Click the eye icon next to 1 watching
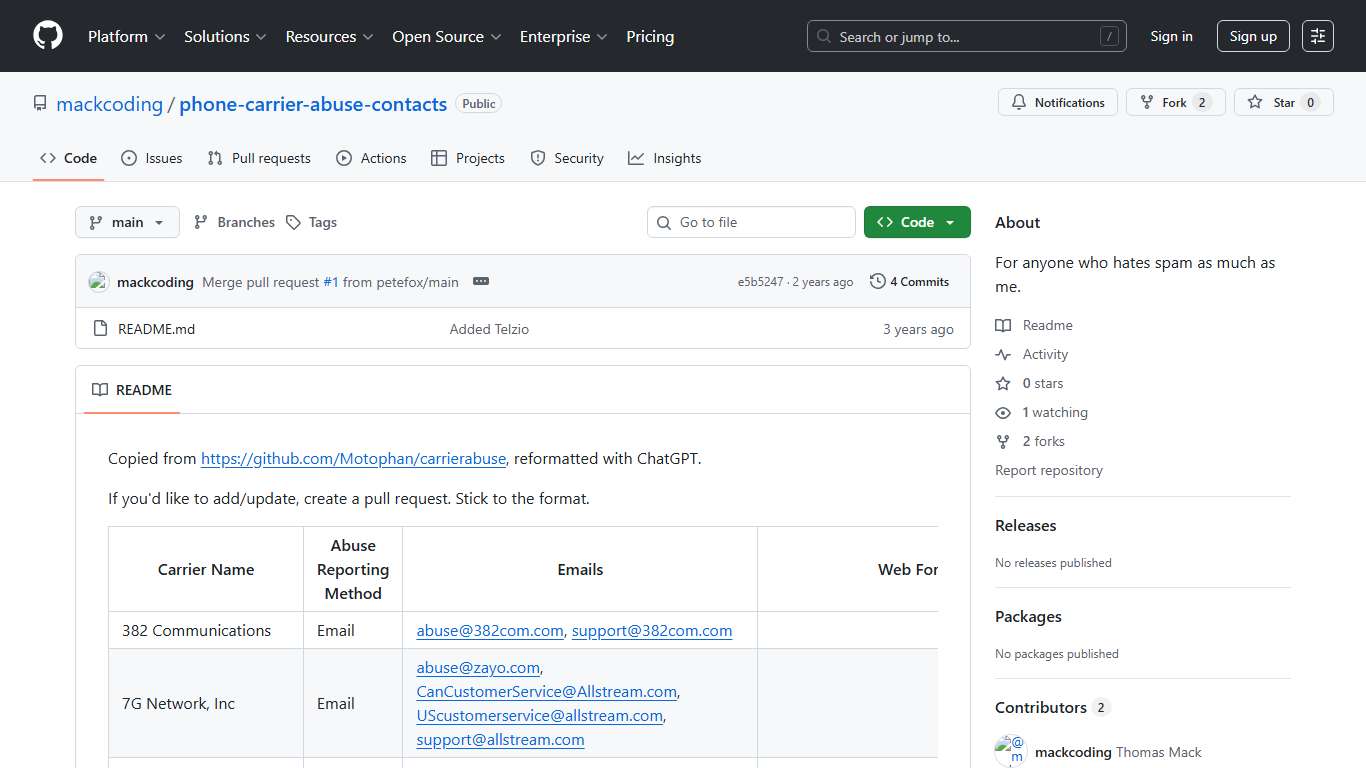Viewport: 1366px width, 768px height. tap(1003, 412)
